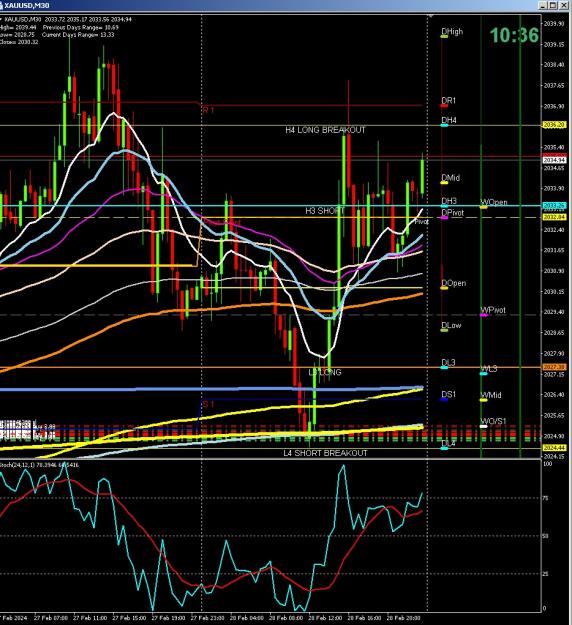Click the 2036.20 yellow price tag
Viewport: 572px width, 625px height.
(x=554, y=125)
